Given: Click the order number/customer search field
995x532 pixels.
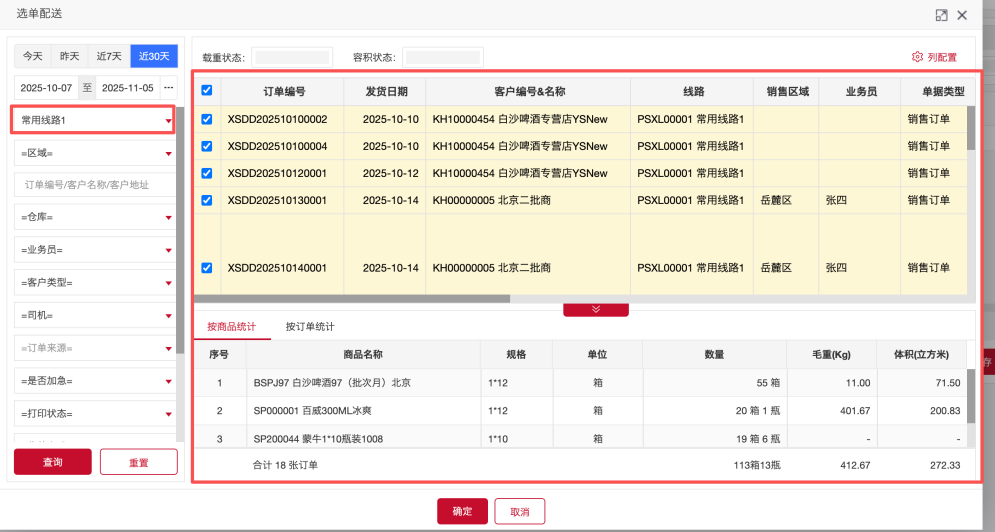Looking at the screenshot, I should pyautogui.click(x=95, y=185).
